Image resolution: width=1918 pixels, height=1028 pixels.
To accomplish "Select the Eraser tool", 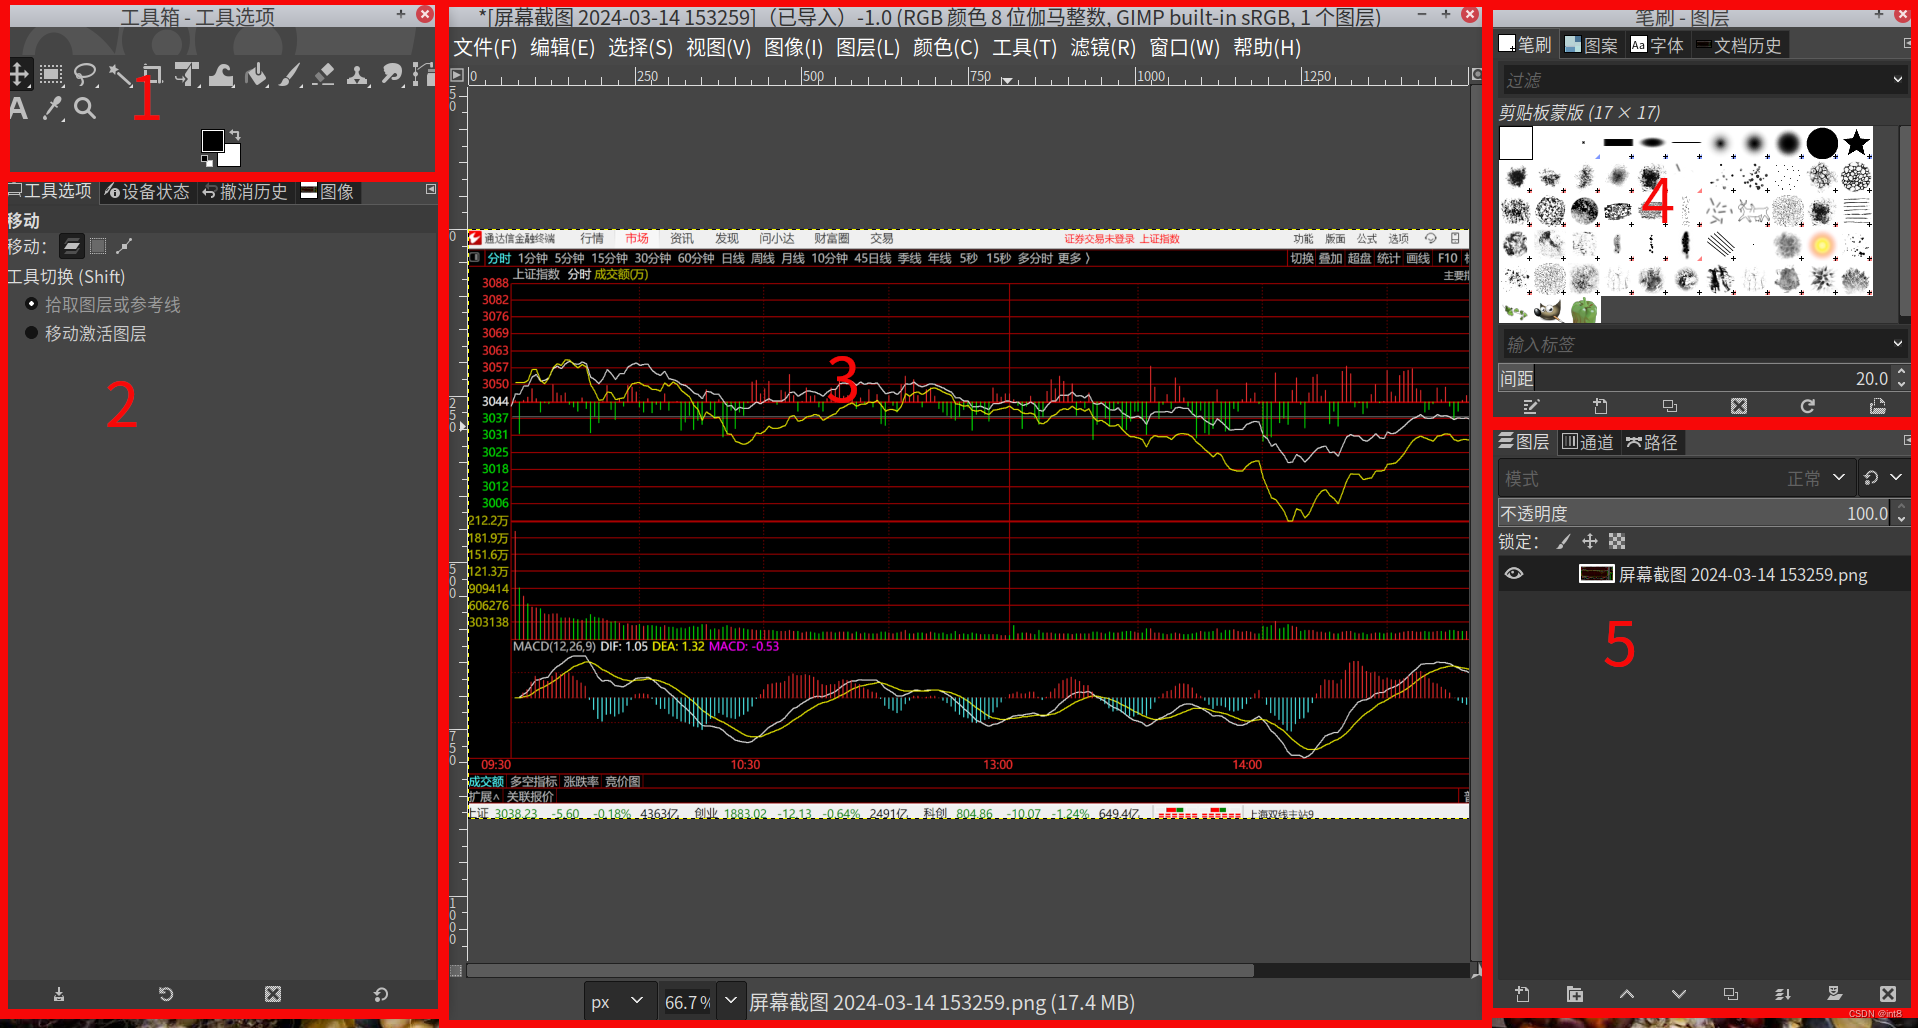I will 323,74.
